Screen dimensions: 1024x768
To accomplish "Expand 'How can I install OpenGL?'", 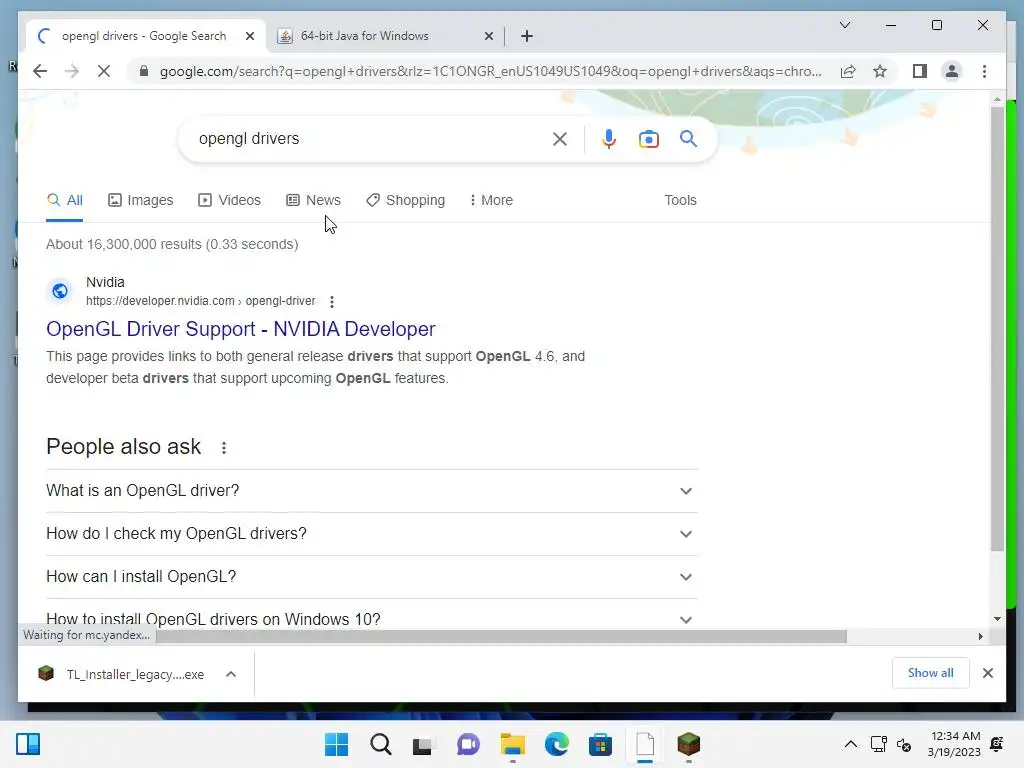I will point(372,577).
